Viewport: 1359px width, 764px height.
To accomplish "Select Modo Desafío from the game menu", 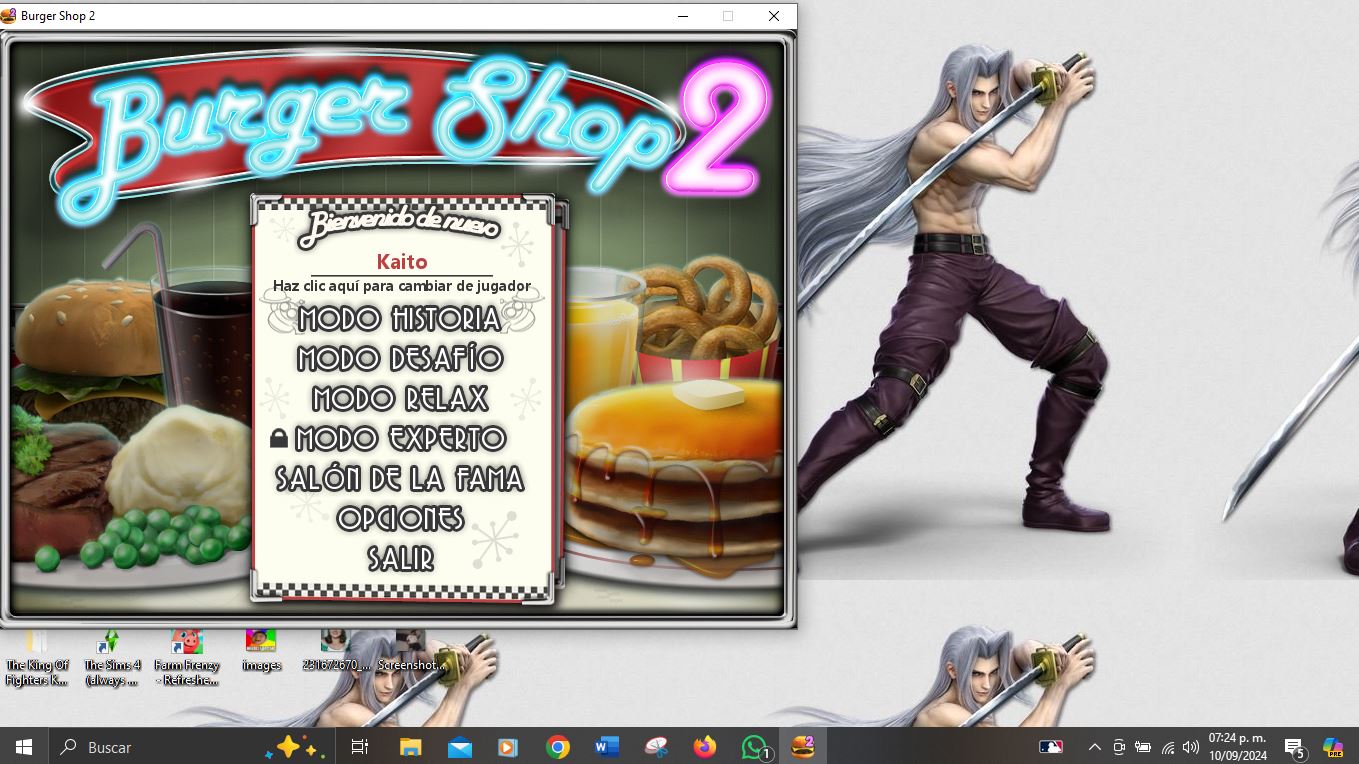I will tap(400, 359).
